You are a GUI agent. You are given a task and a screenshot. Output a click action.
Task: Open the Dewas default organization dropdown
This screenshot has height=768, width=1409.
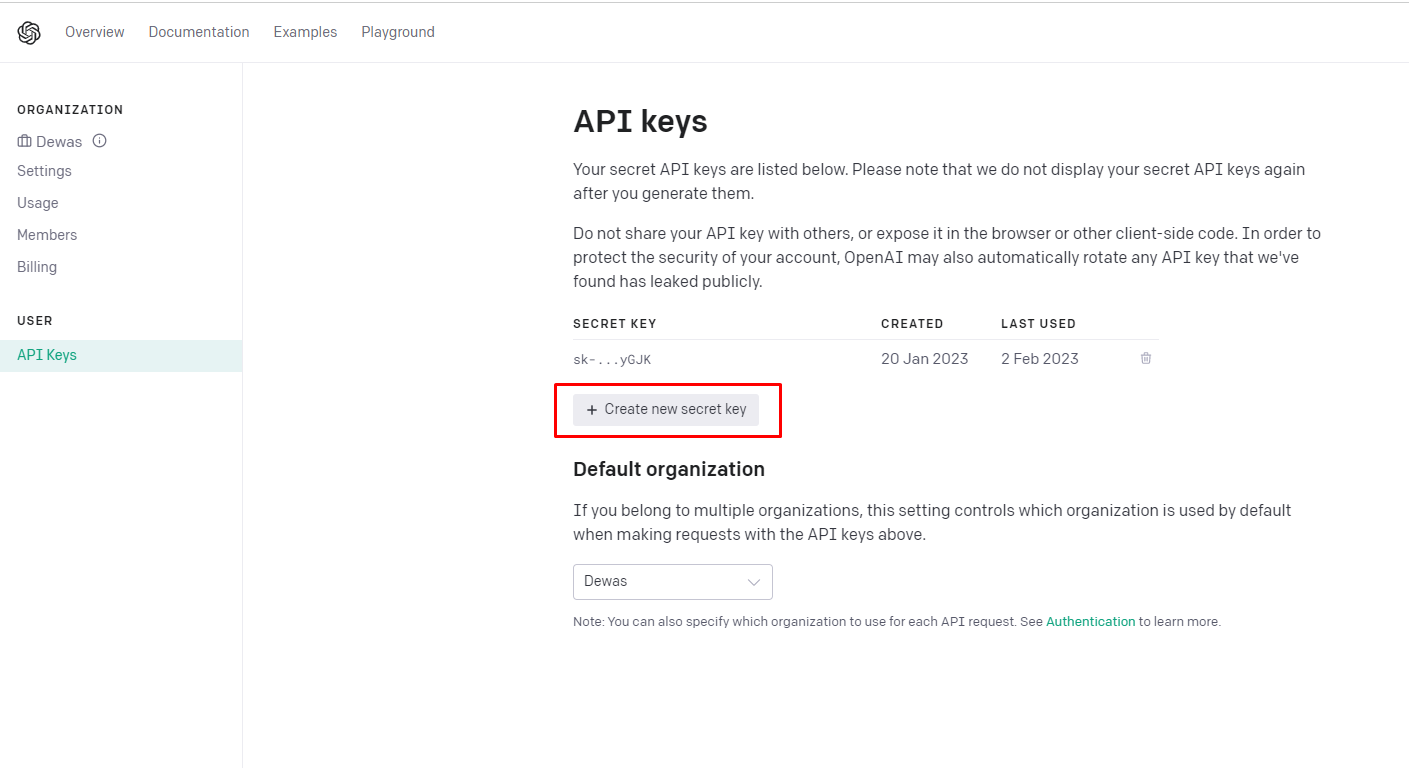point(673,582)
